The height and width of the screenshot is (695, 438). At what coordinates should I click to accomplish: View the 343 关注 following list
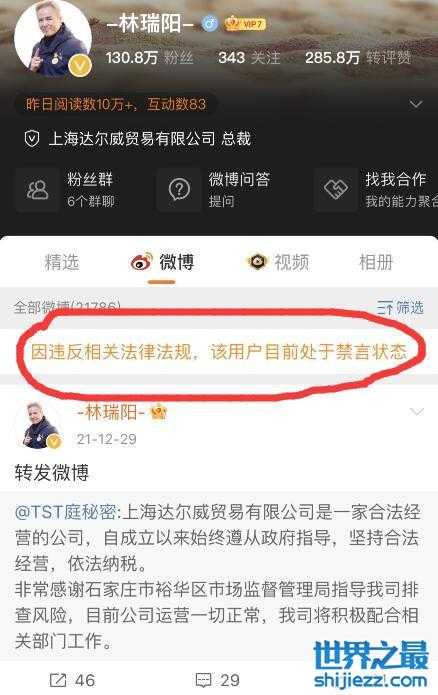pos(249,58)
